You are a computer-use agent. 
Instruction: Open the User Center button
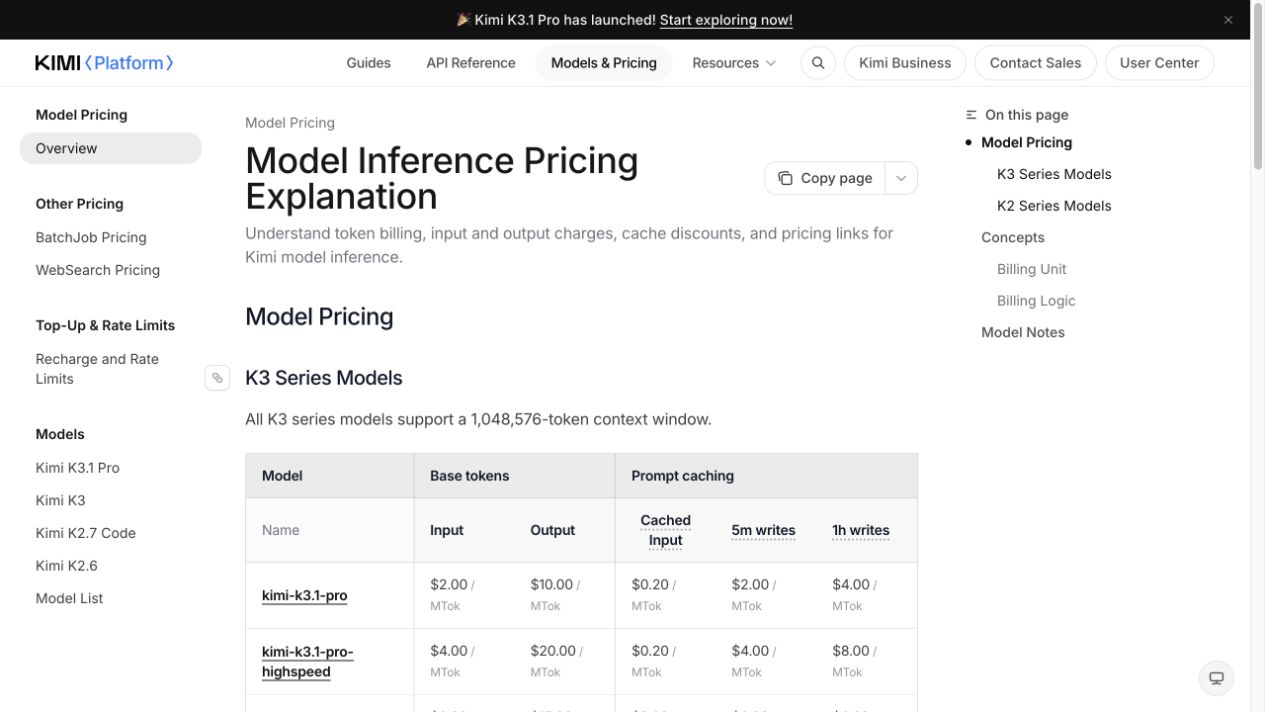(1159, 63)
